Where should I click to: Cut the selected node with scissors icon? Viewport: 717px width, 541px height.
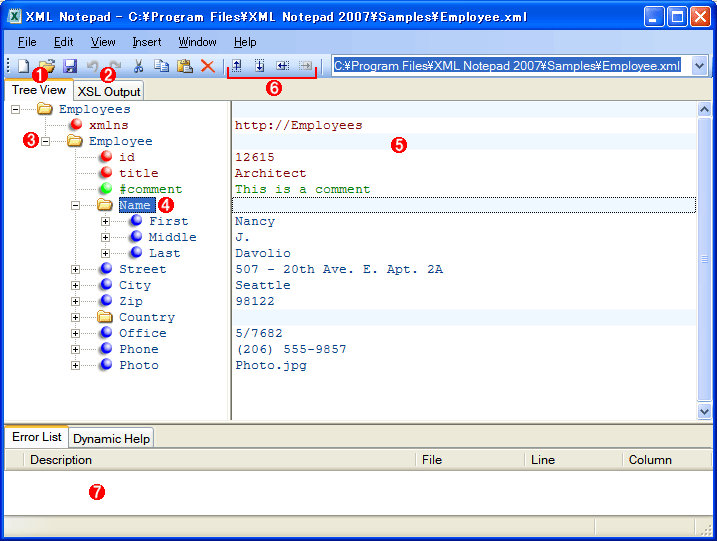(x=138, y=66)
